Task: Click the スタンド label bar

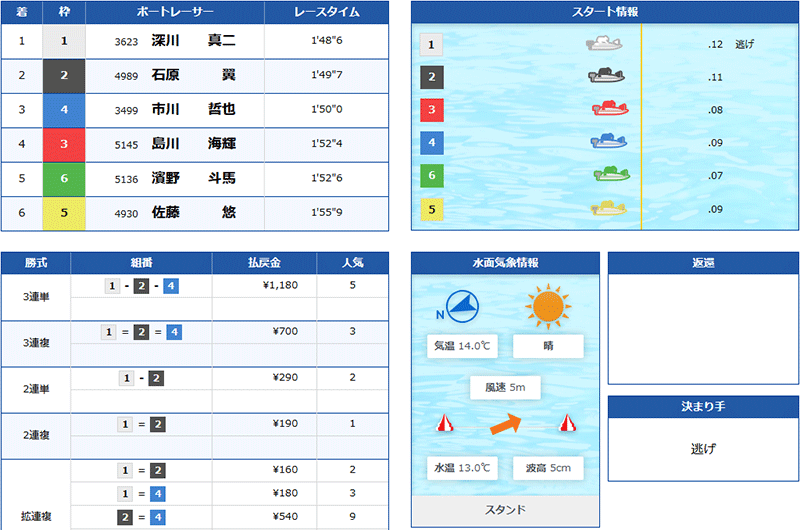Action: 505,510
